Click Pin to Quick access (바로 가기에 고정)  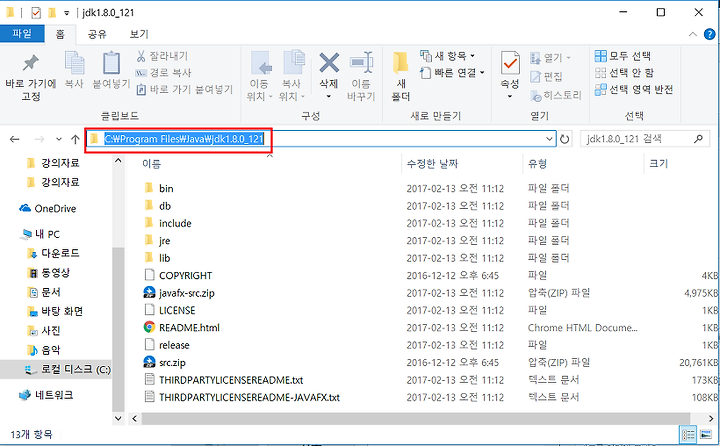pos(31,77)
